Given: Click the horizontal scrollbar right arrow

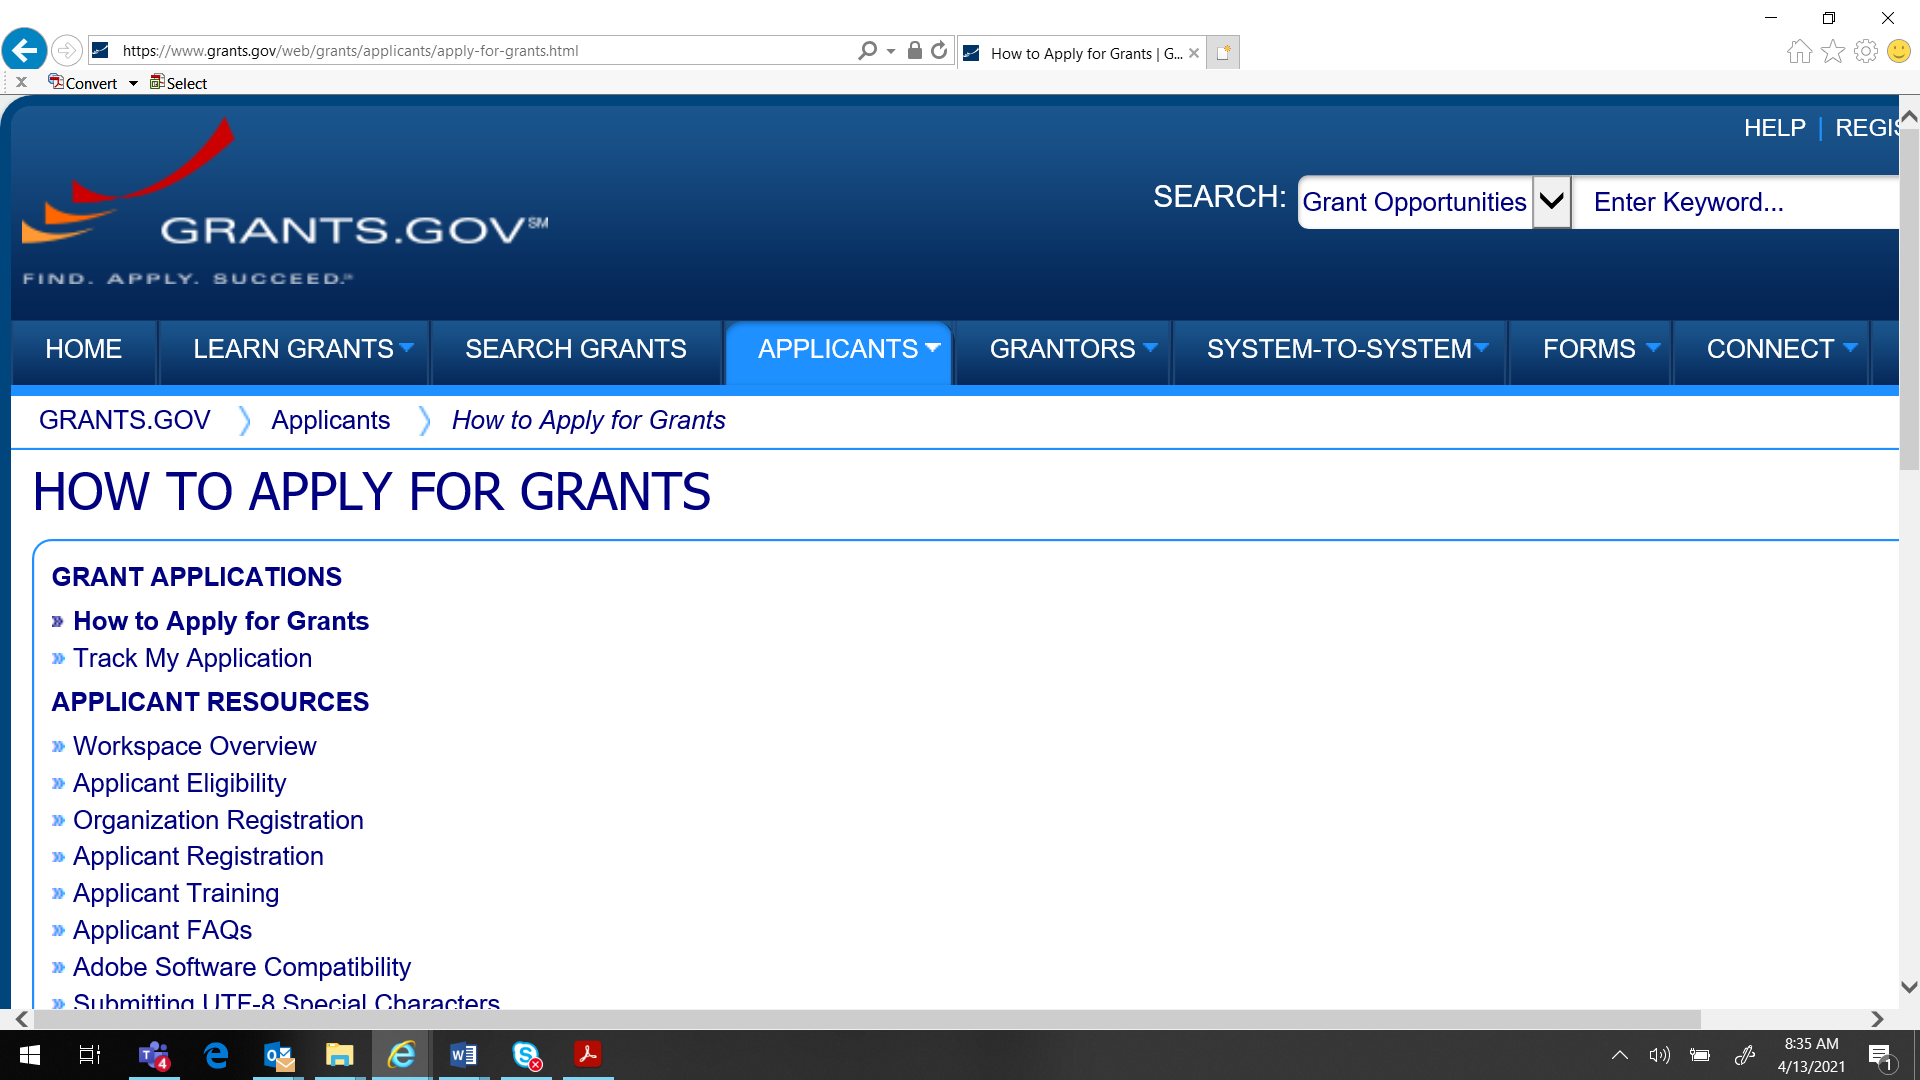Looking at the screenshot, I should coord(1877,1019).
